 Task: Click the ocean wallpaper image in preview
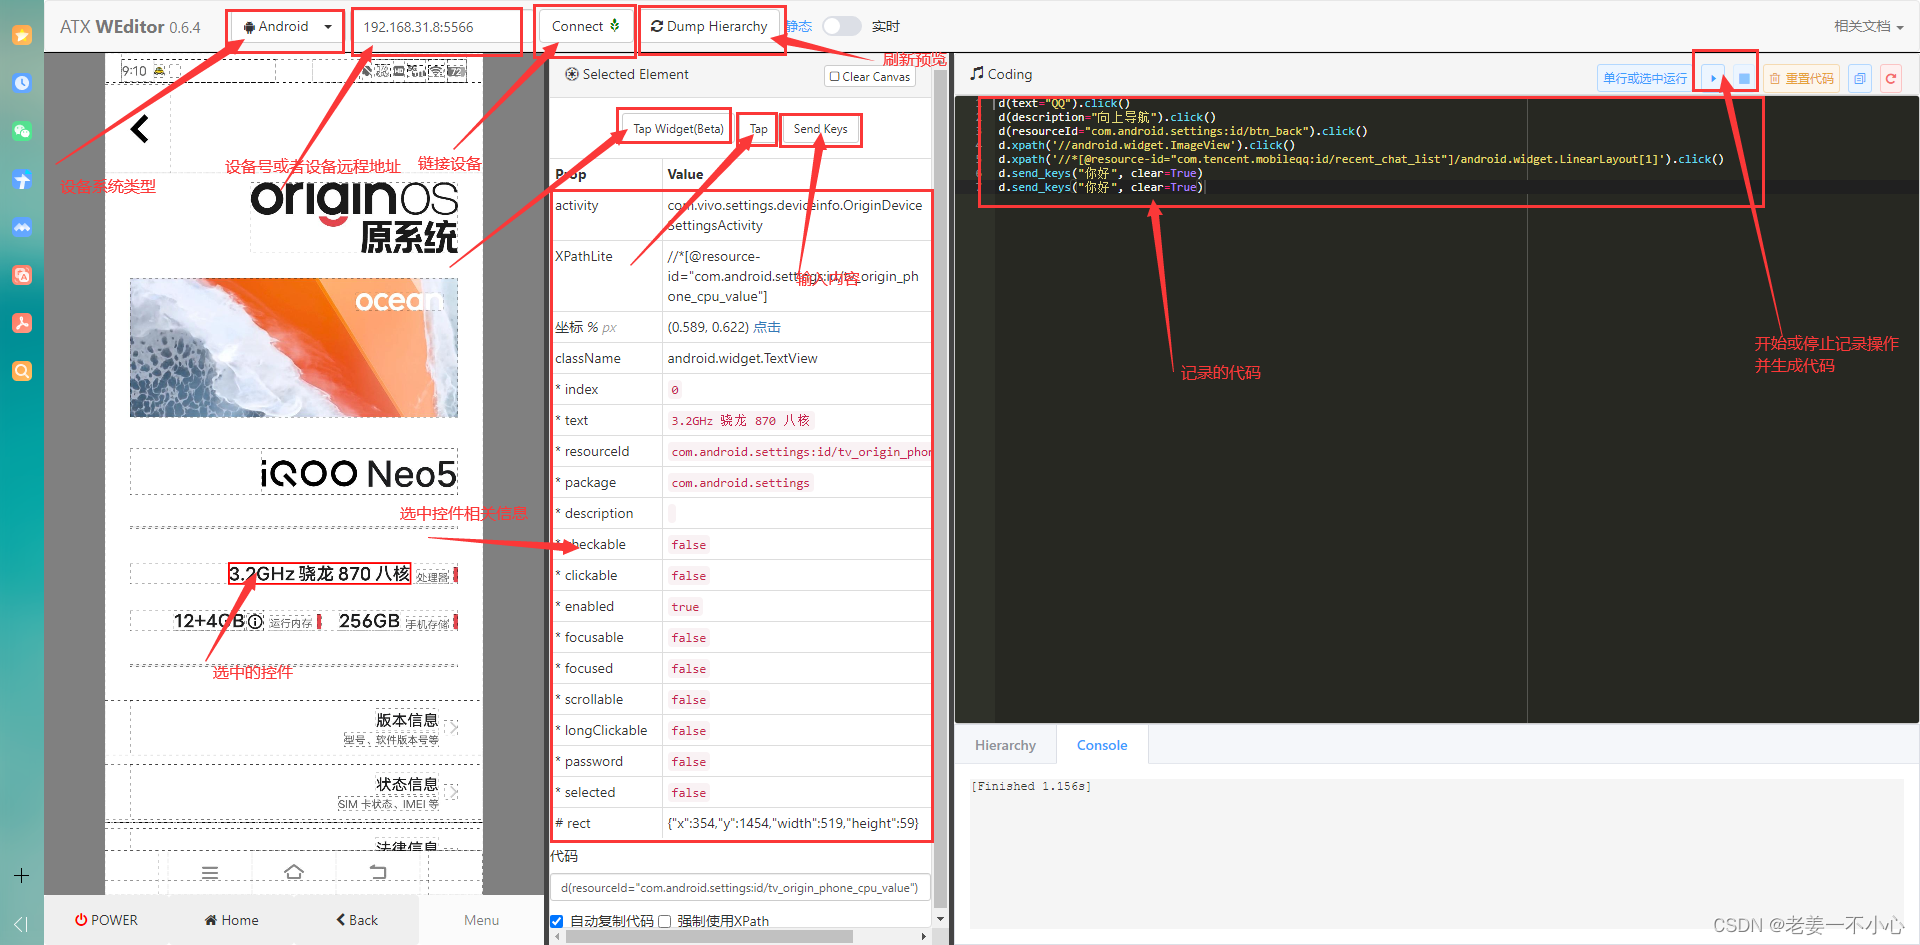294,348
